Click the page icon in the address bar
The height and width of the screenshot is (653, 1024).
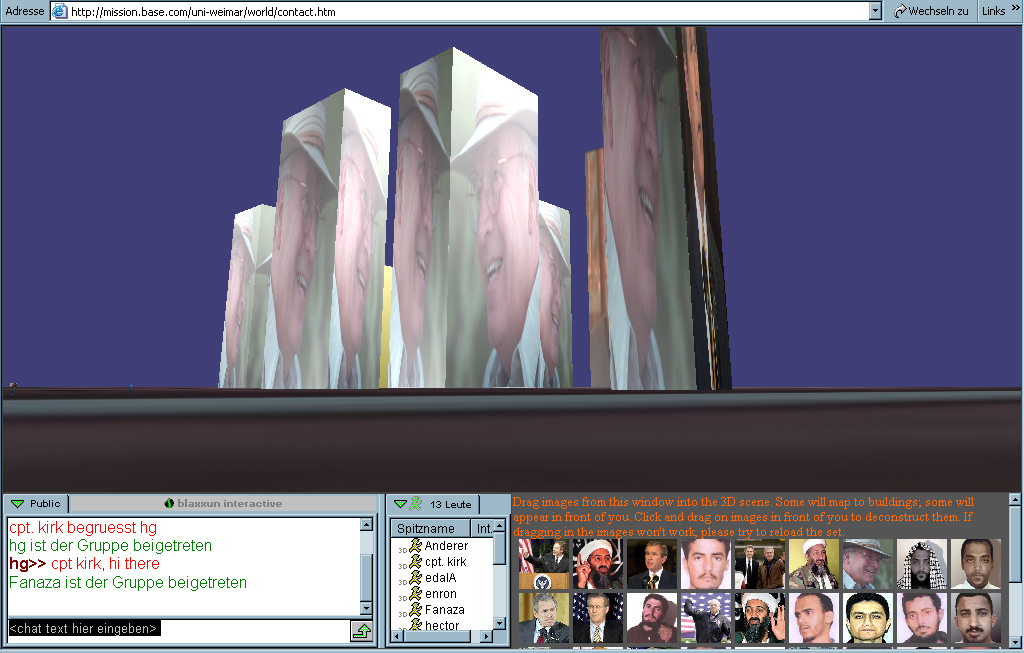point(59,11)
